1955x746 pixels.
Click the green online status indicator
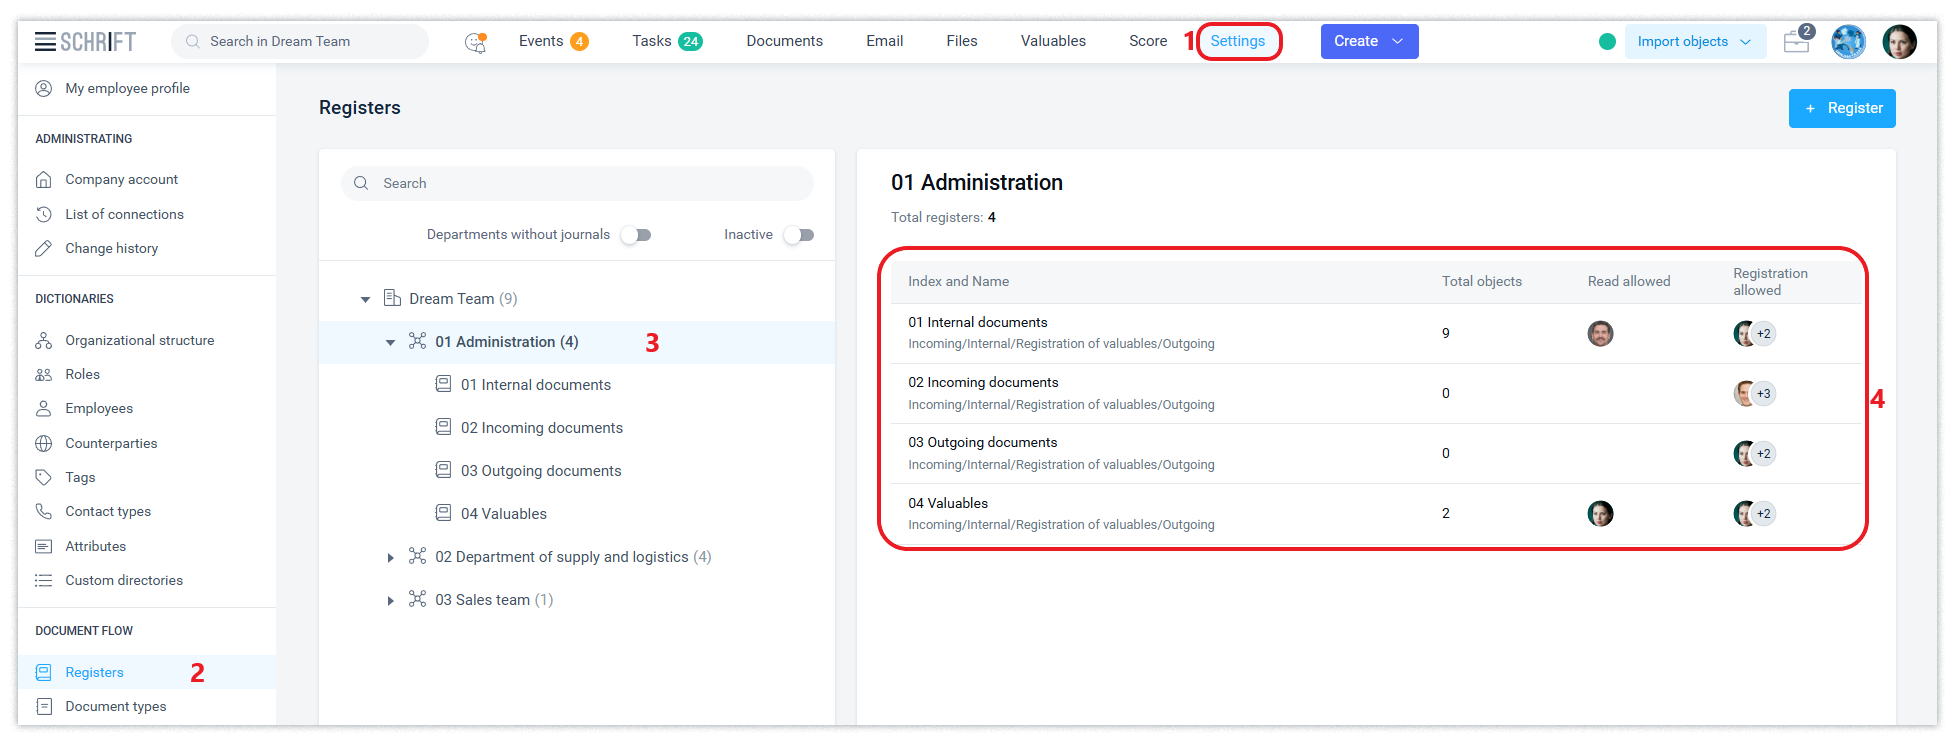click(1607, 42)
